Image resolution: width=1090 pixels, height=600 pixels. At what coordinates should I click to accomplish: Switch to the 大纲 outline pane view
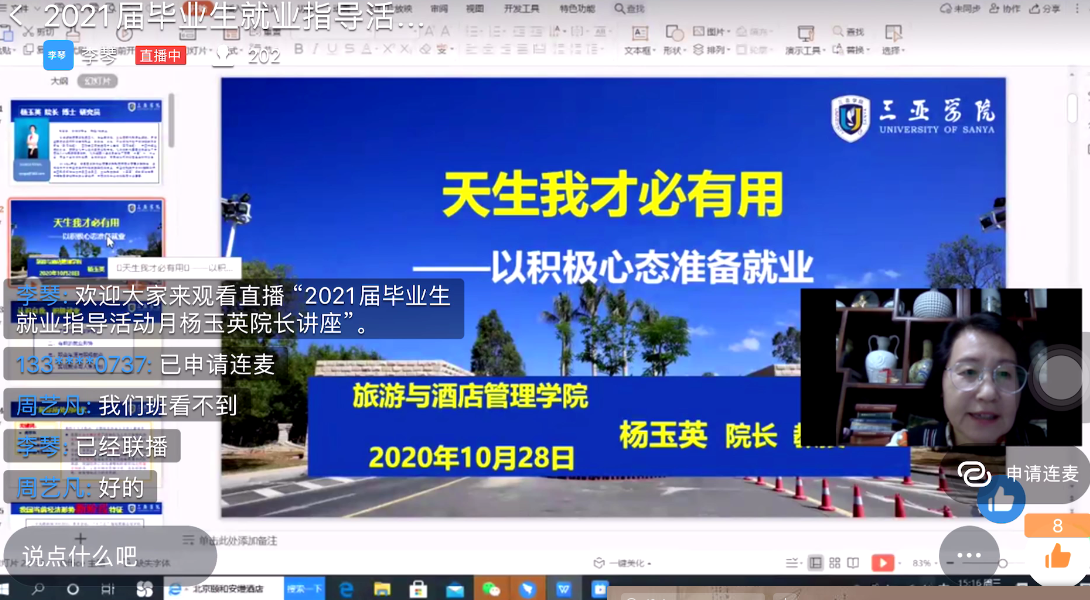(59, 82)
